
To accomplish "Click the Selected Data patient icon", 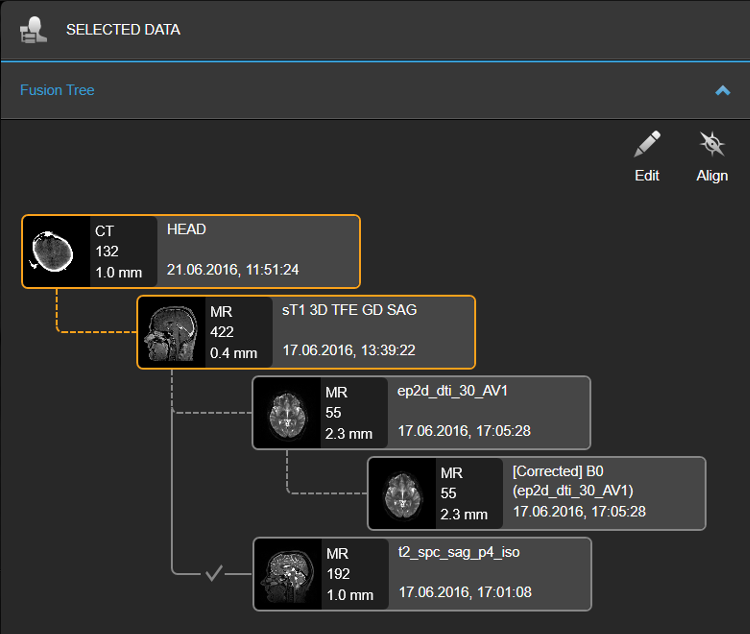I will (33, 30).
